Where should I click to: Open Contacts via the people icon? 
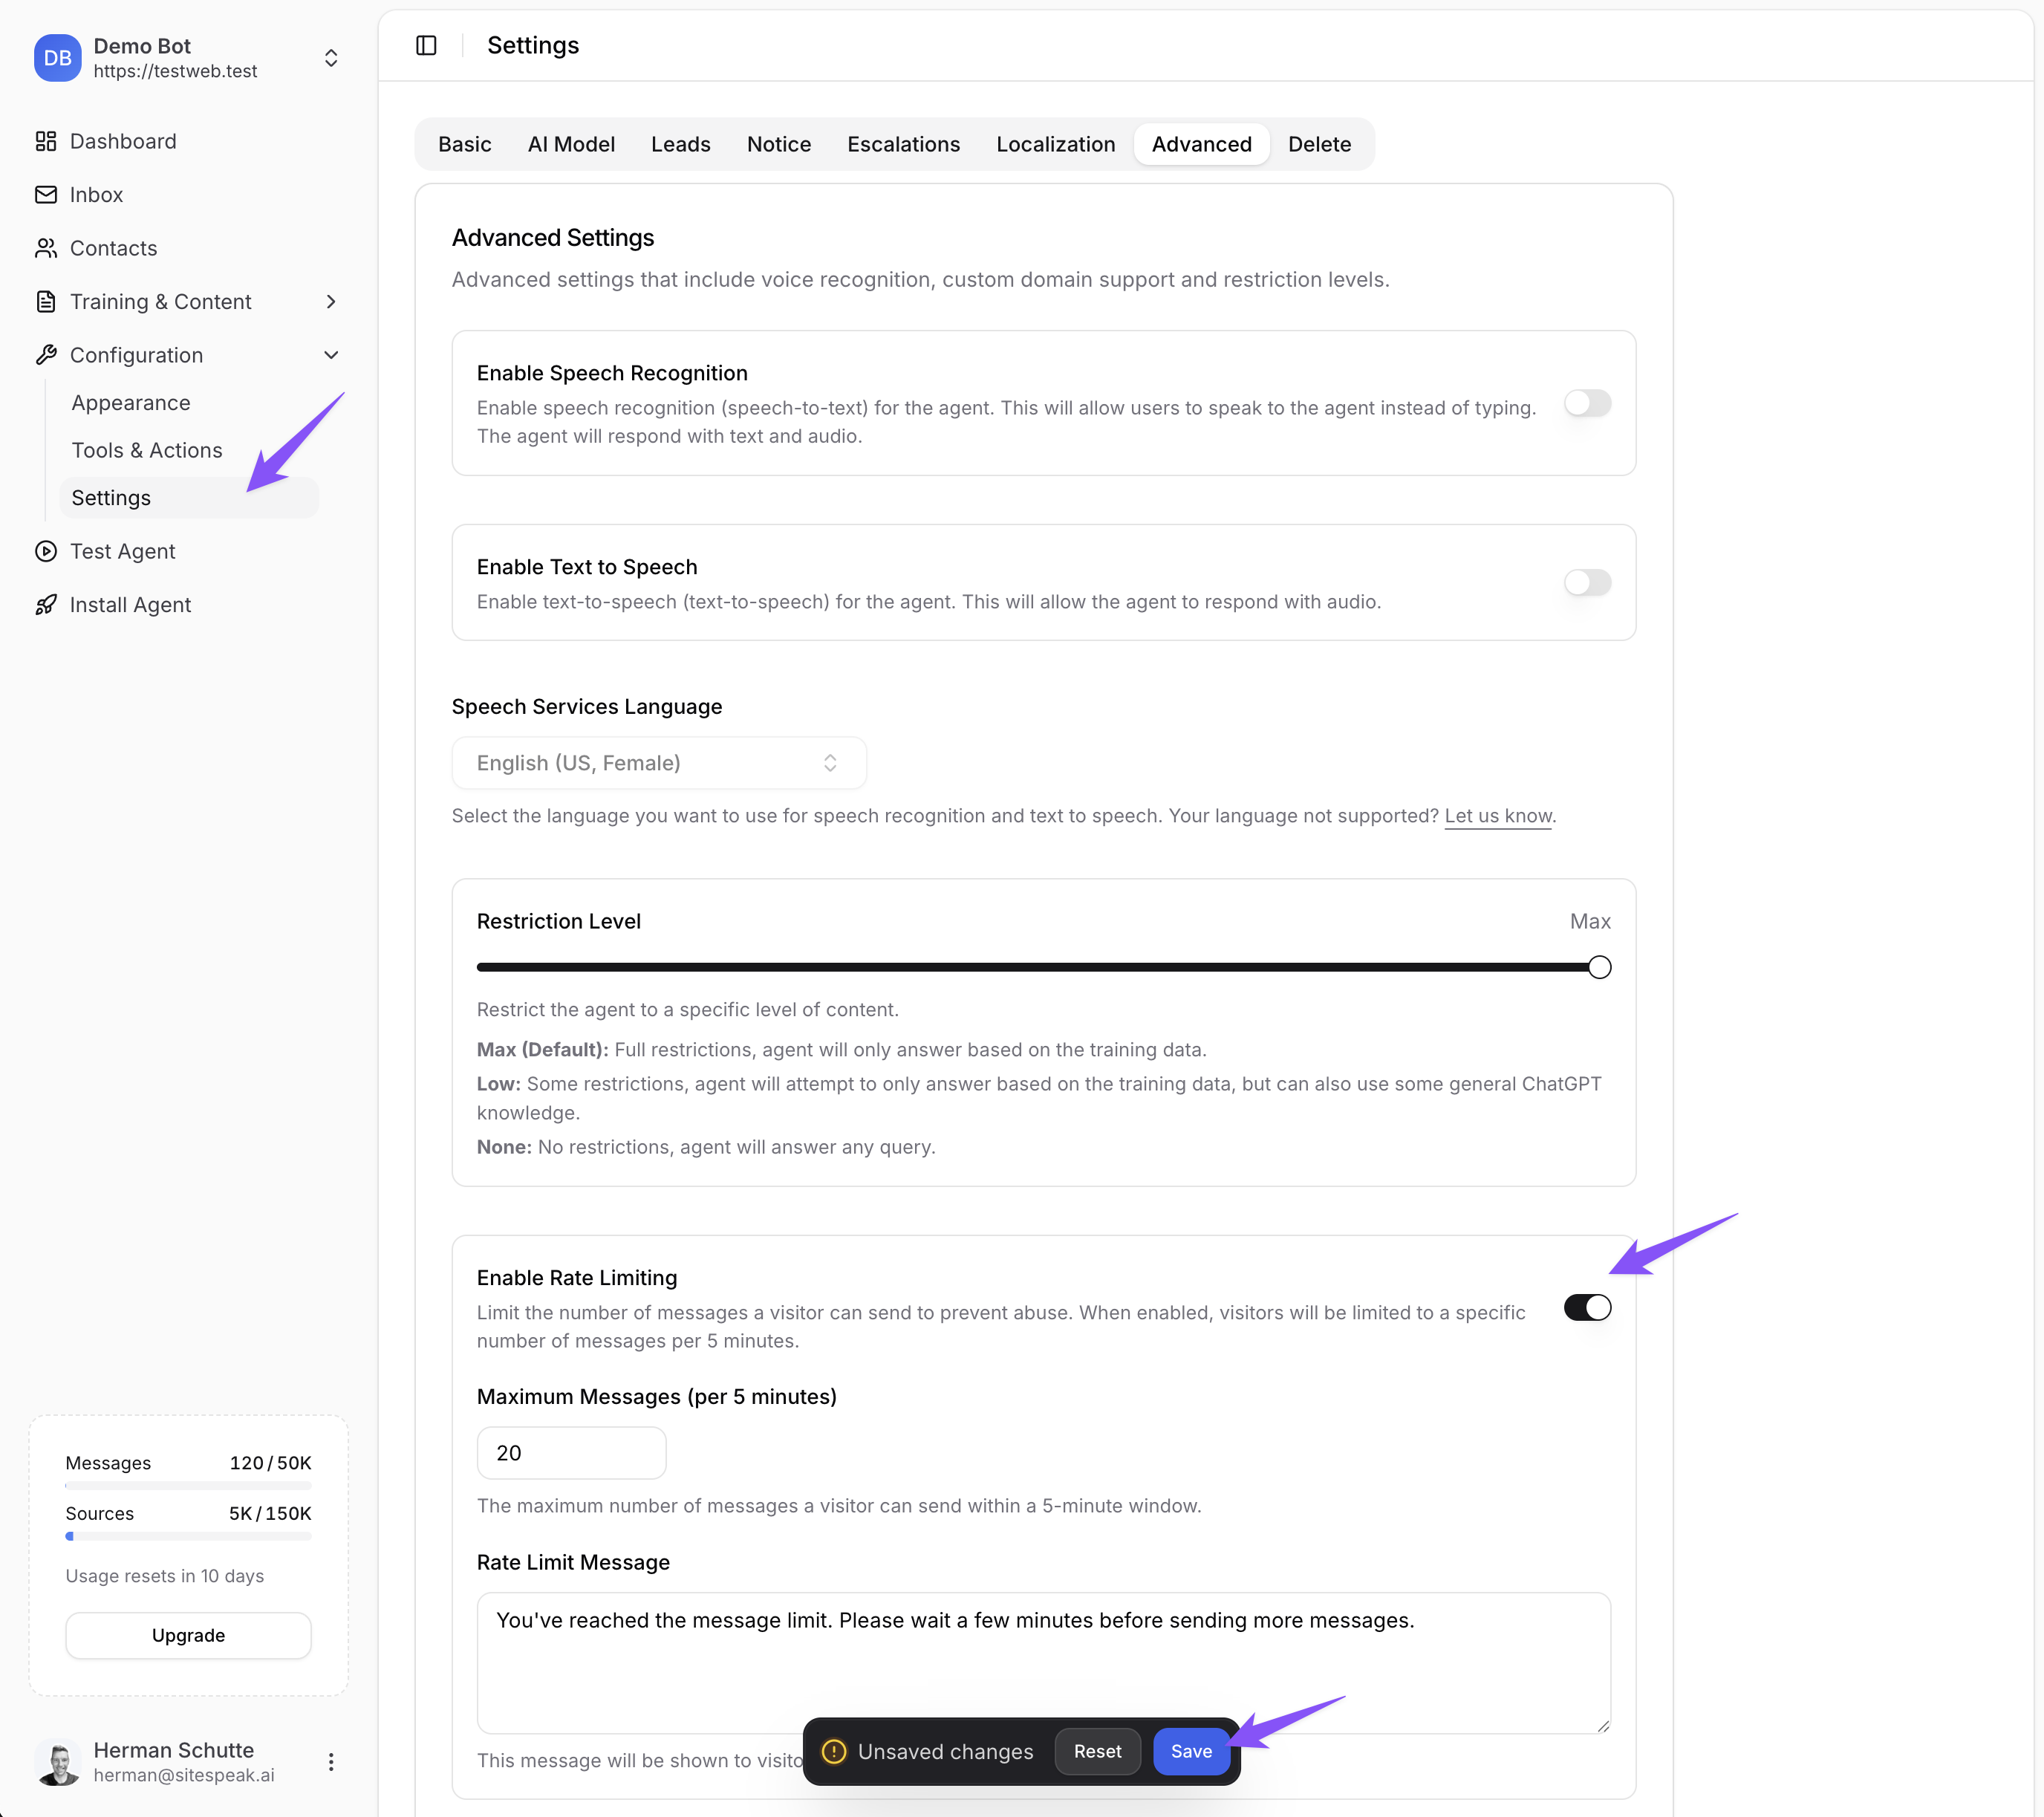pyautogui.click(x=46, y=248)
